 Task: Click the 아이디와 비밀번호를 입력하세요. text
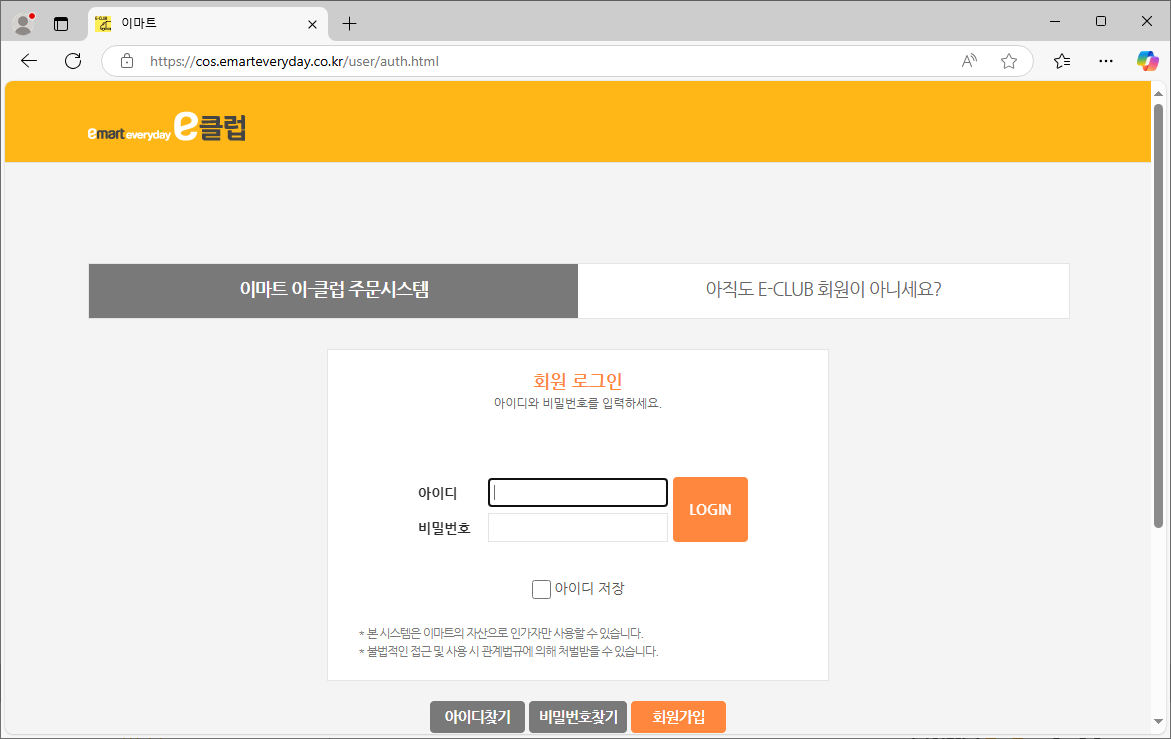(x=578, y=403)
